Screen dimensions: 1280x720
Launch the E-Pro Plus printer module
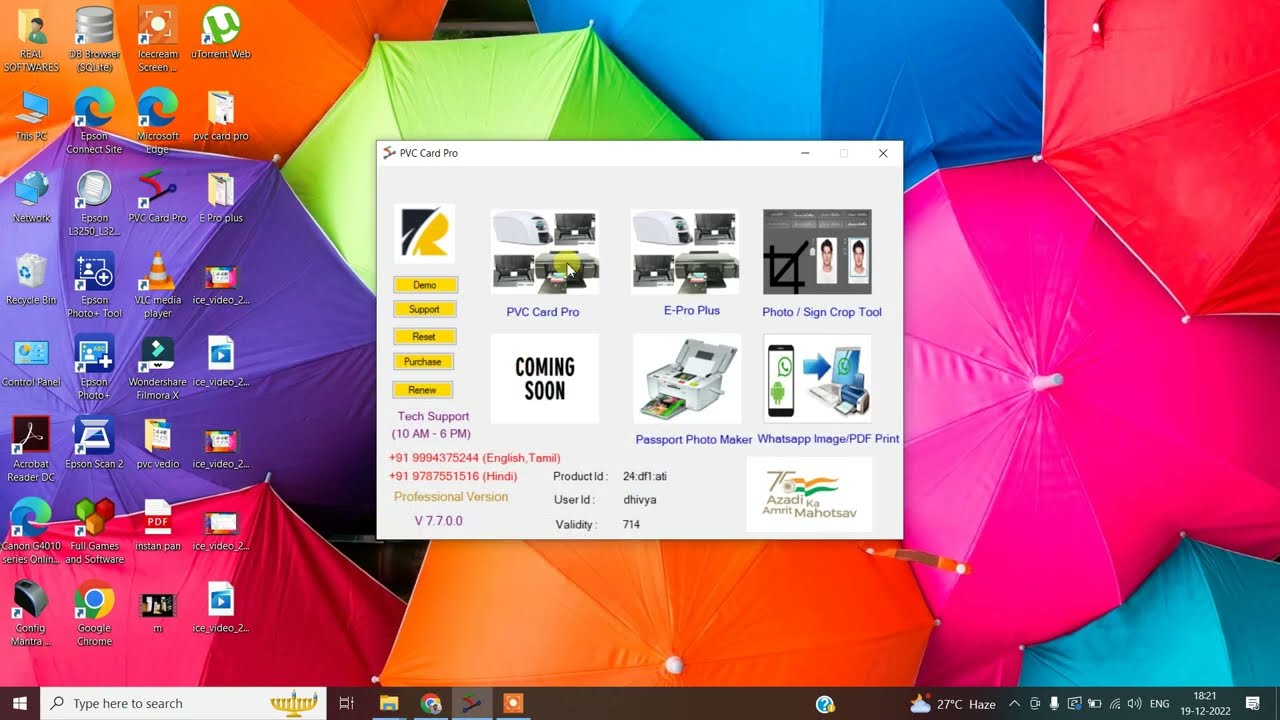point(685,252)
